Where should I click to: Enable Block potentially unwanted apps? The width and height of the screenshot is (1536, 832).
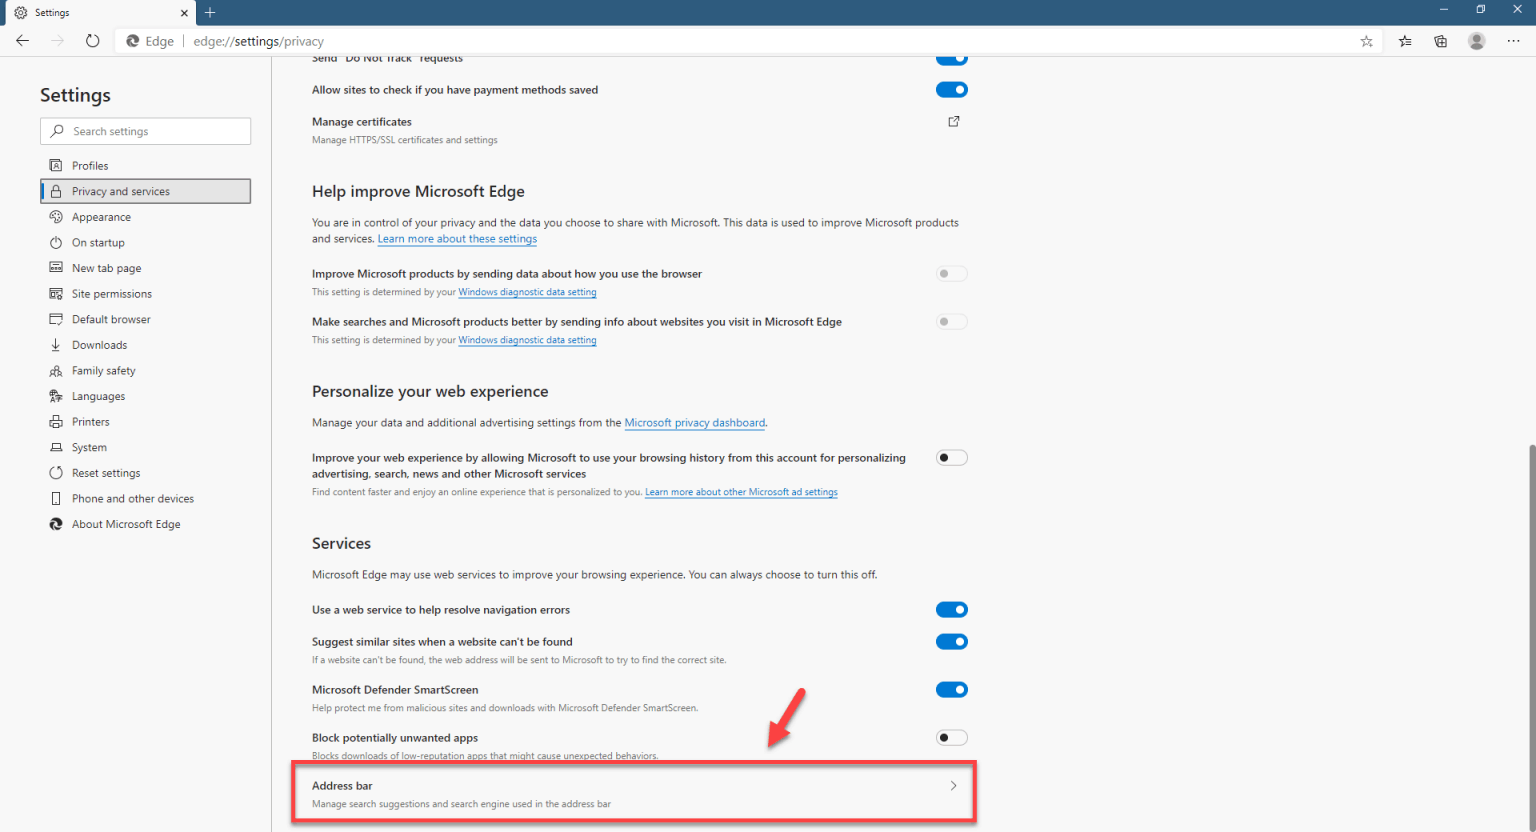point(951,737)
